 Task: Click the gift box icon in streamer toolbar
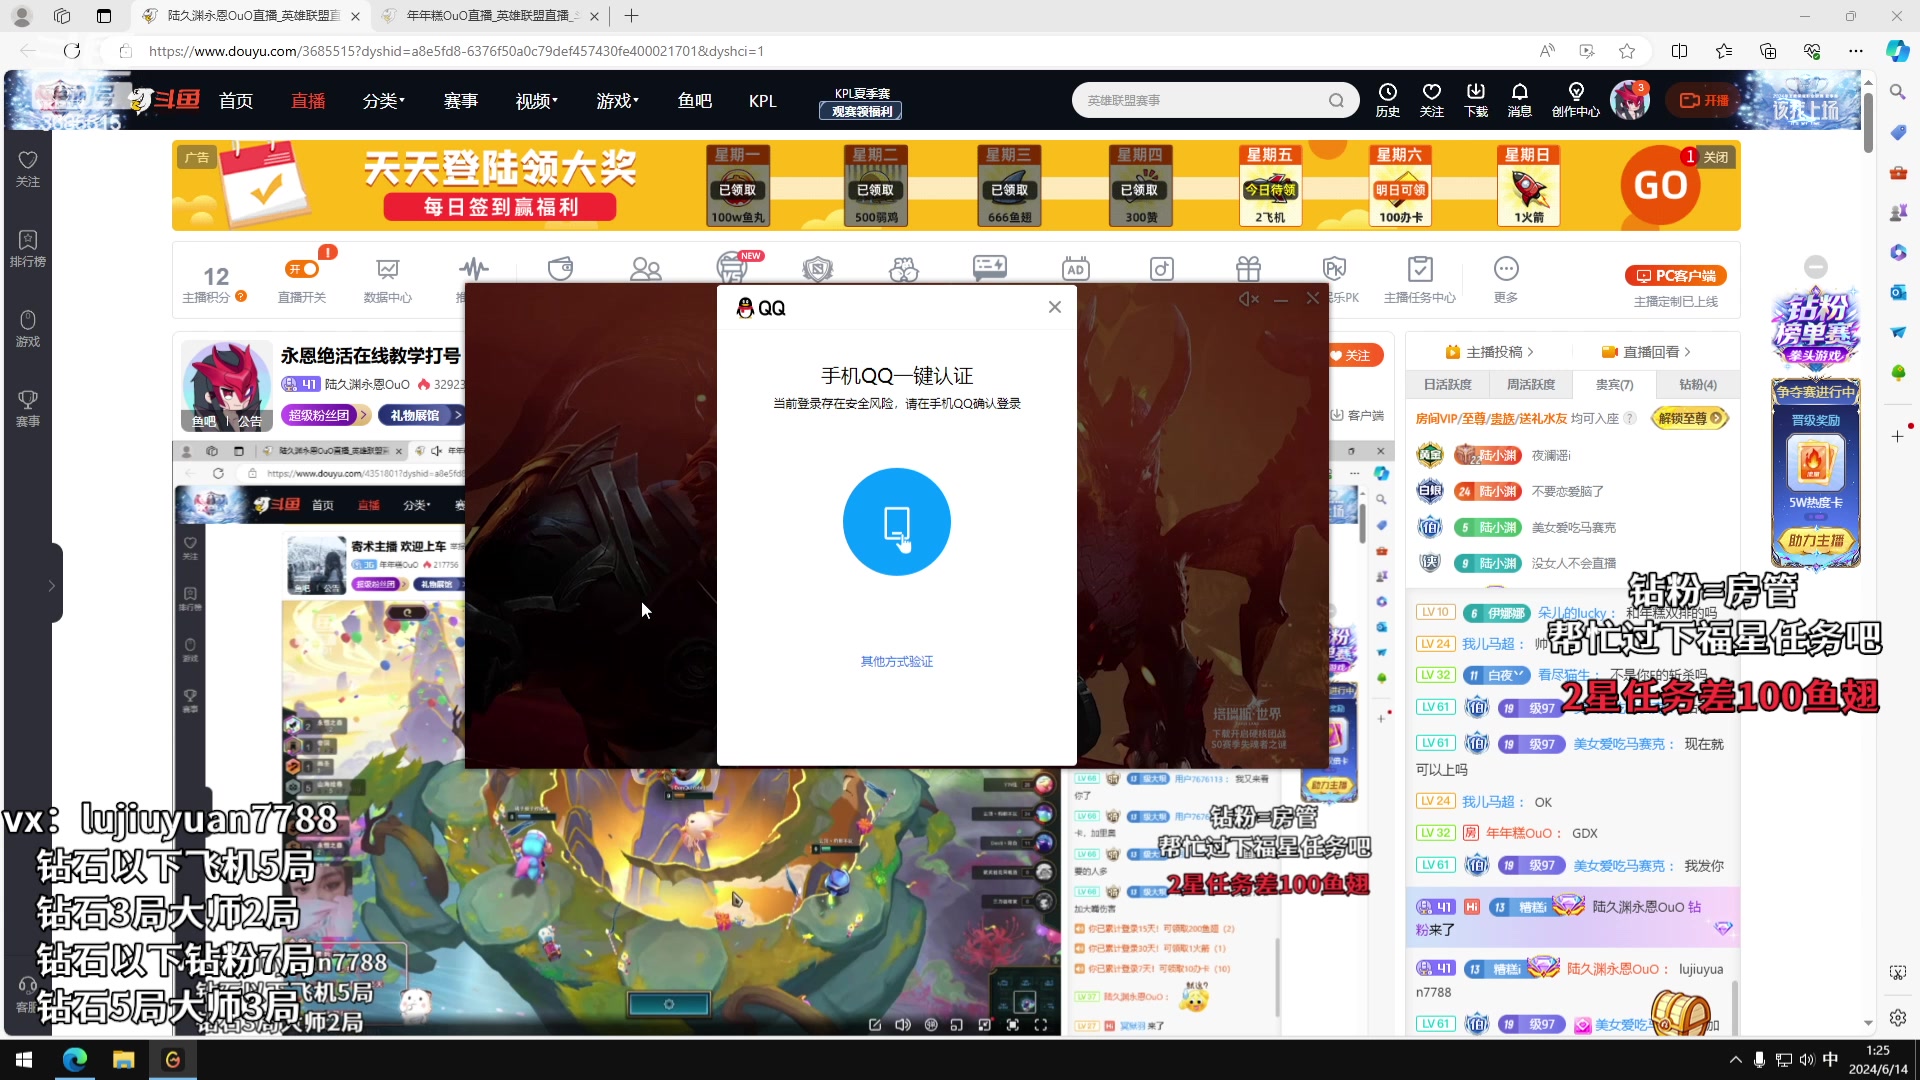coord(1249,269)
